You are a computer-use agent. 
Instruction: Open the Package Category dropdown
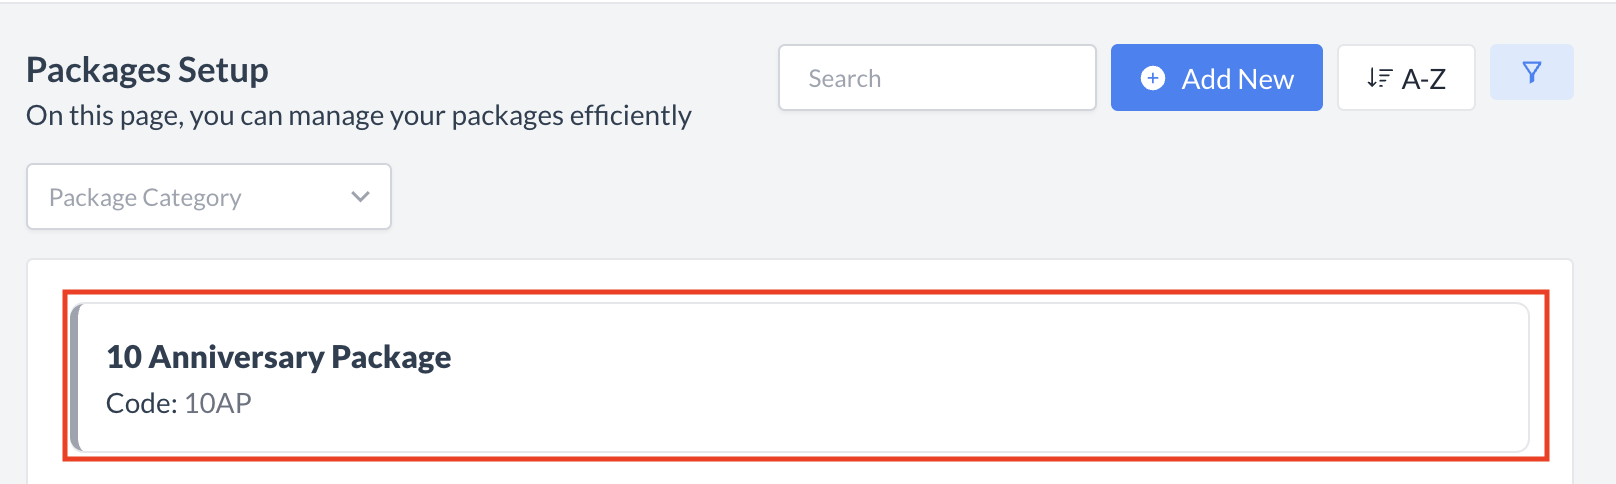(x=208, y=197)
